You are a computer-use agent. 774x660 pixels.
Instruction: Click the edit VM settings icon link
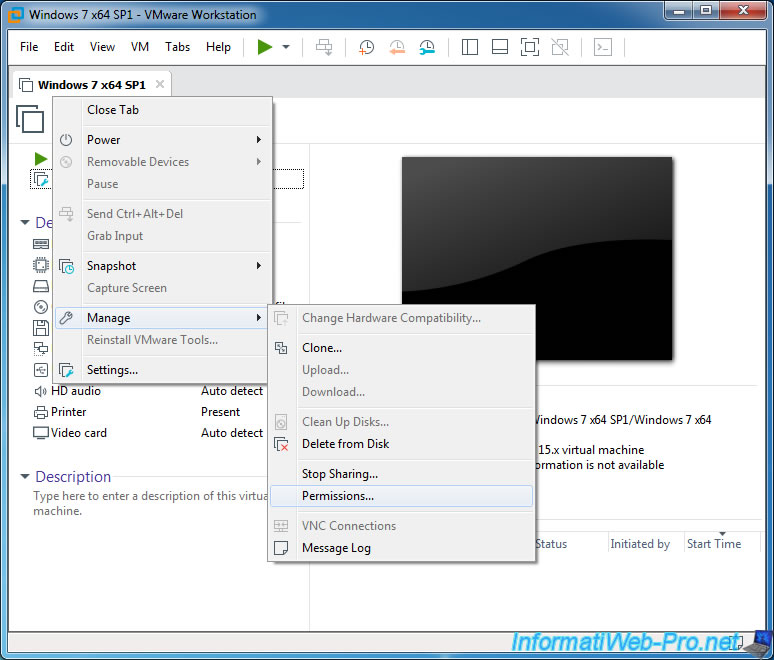point(41,180)
